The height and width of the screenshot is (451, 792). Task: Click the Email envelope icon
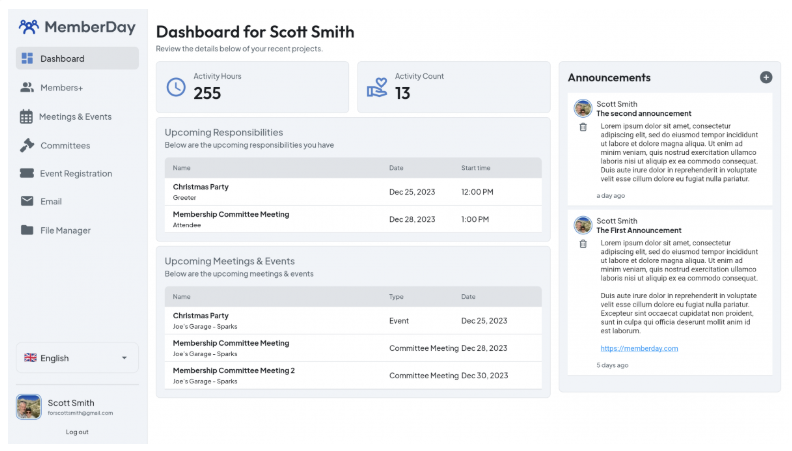(x=27, y=201)
